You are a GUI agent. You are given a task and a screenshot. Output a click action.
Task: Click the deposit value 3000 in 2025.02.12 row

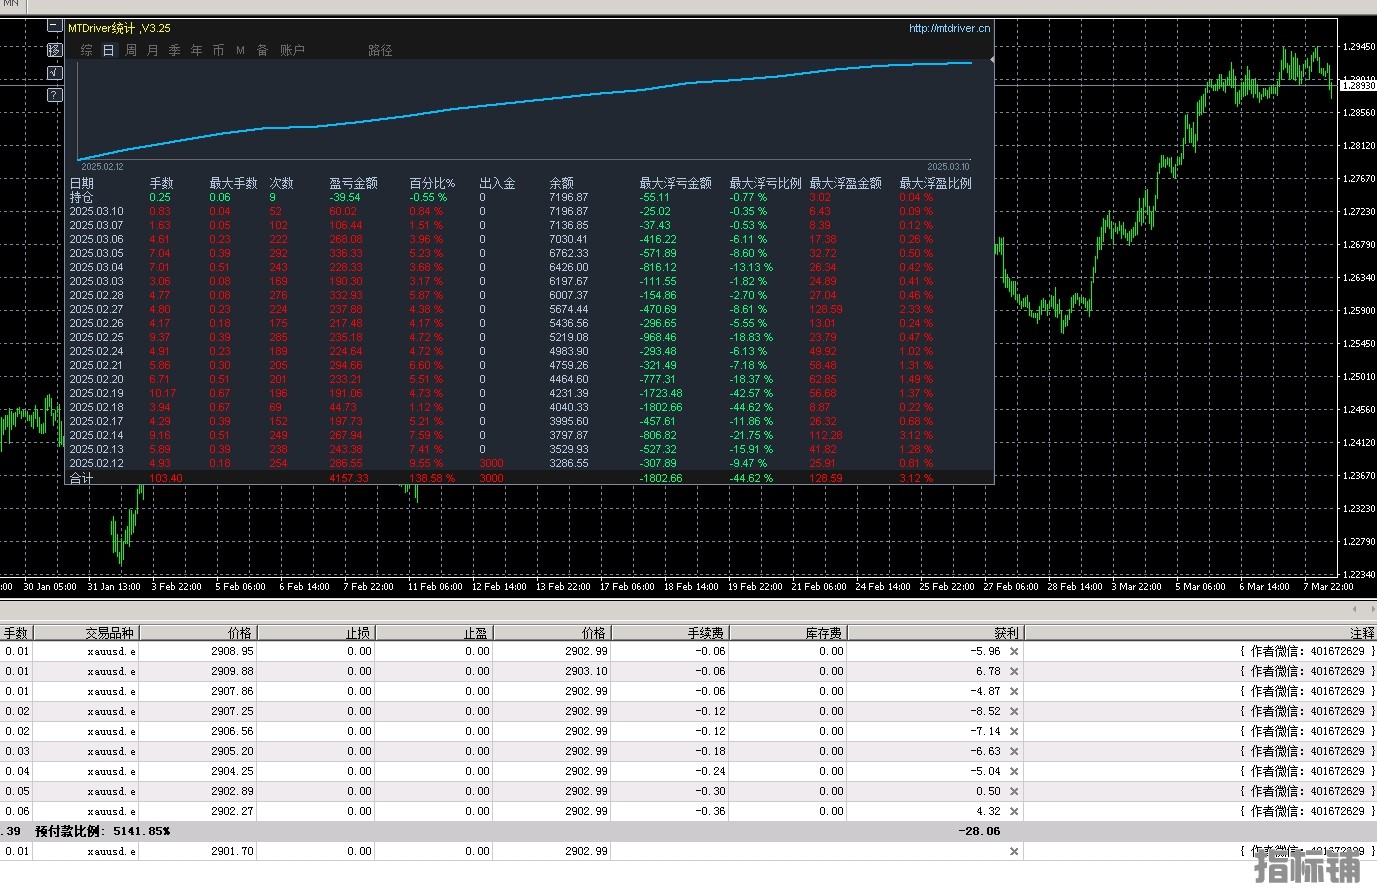coord(491,463)
